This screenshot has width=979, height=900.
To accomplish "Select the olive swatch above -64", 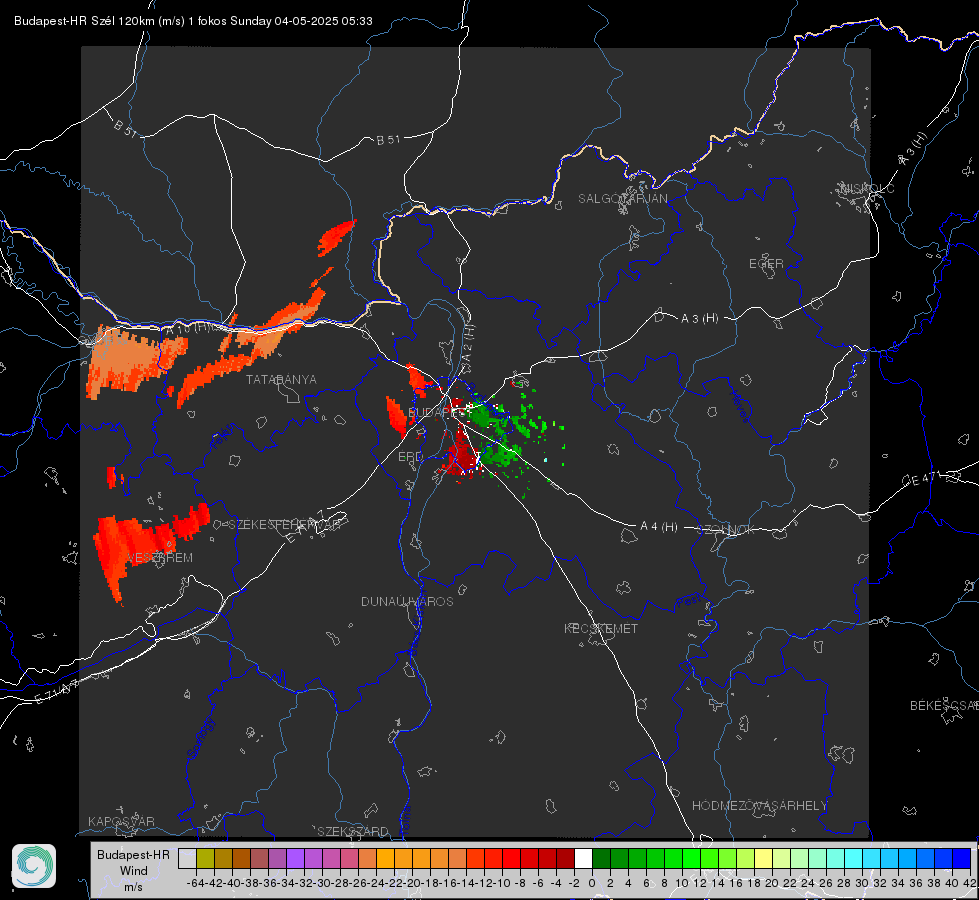I will (205, 858).
